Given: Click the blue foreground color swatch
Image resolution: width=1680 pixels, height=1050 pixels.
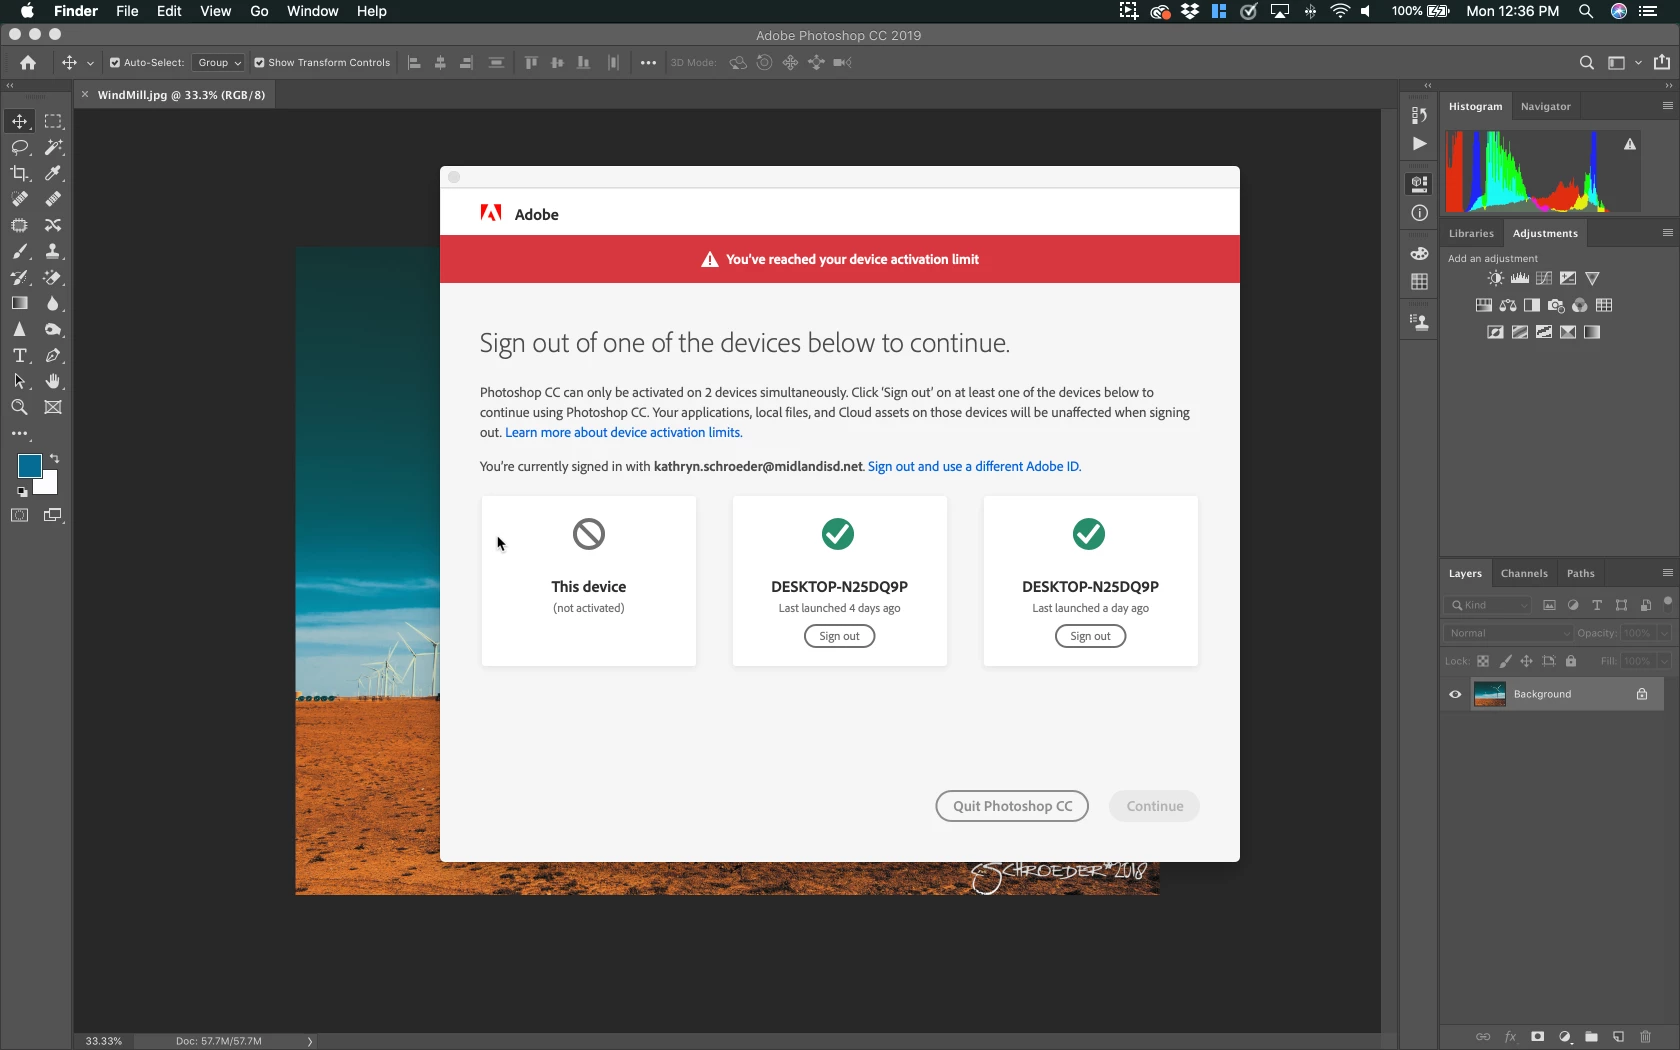Looking at the screenshot, I should click(28, 466).
